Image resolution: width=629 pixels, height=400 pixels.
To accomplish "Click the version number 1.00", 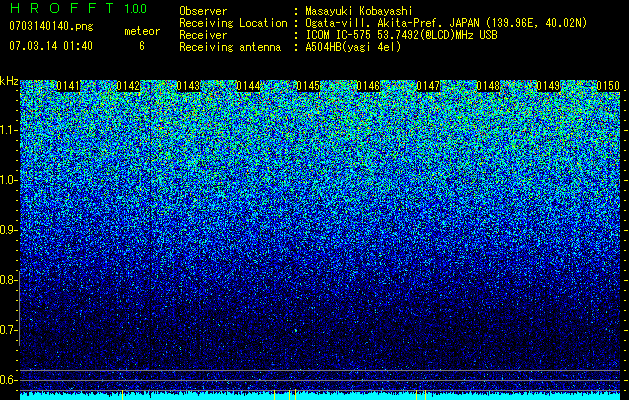I will 136,8.
